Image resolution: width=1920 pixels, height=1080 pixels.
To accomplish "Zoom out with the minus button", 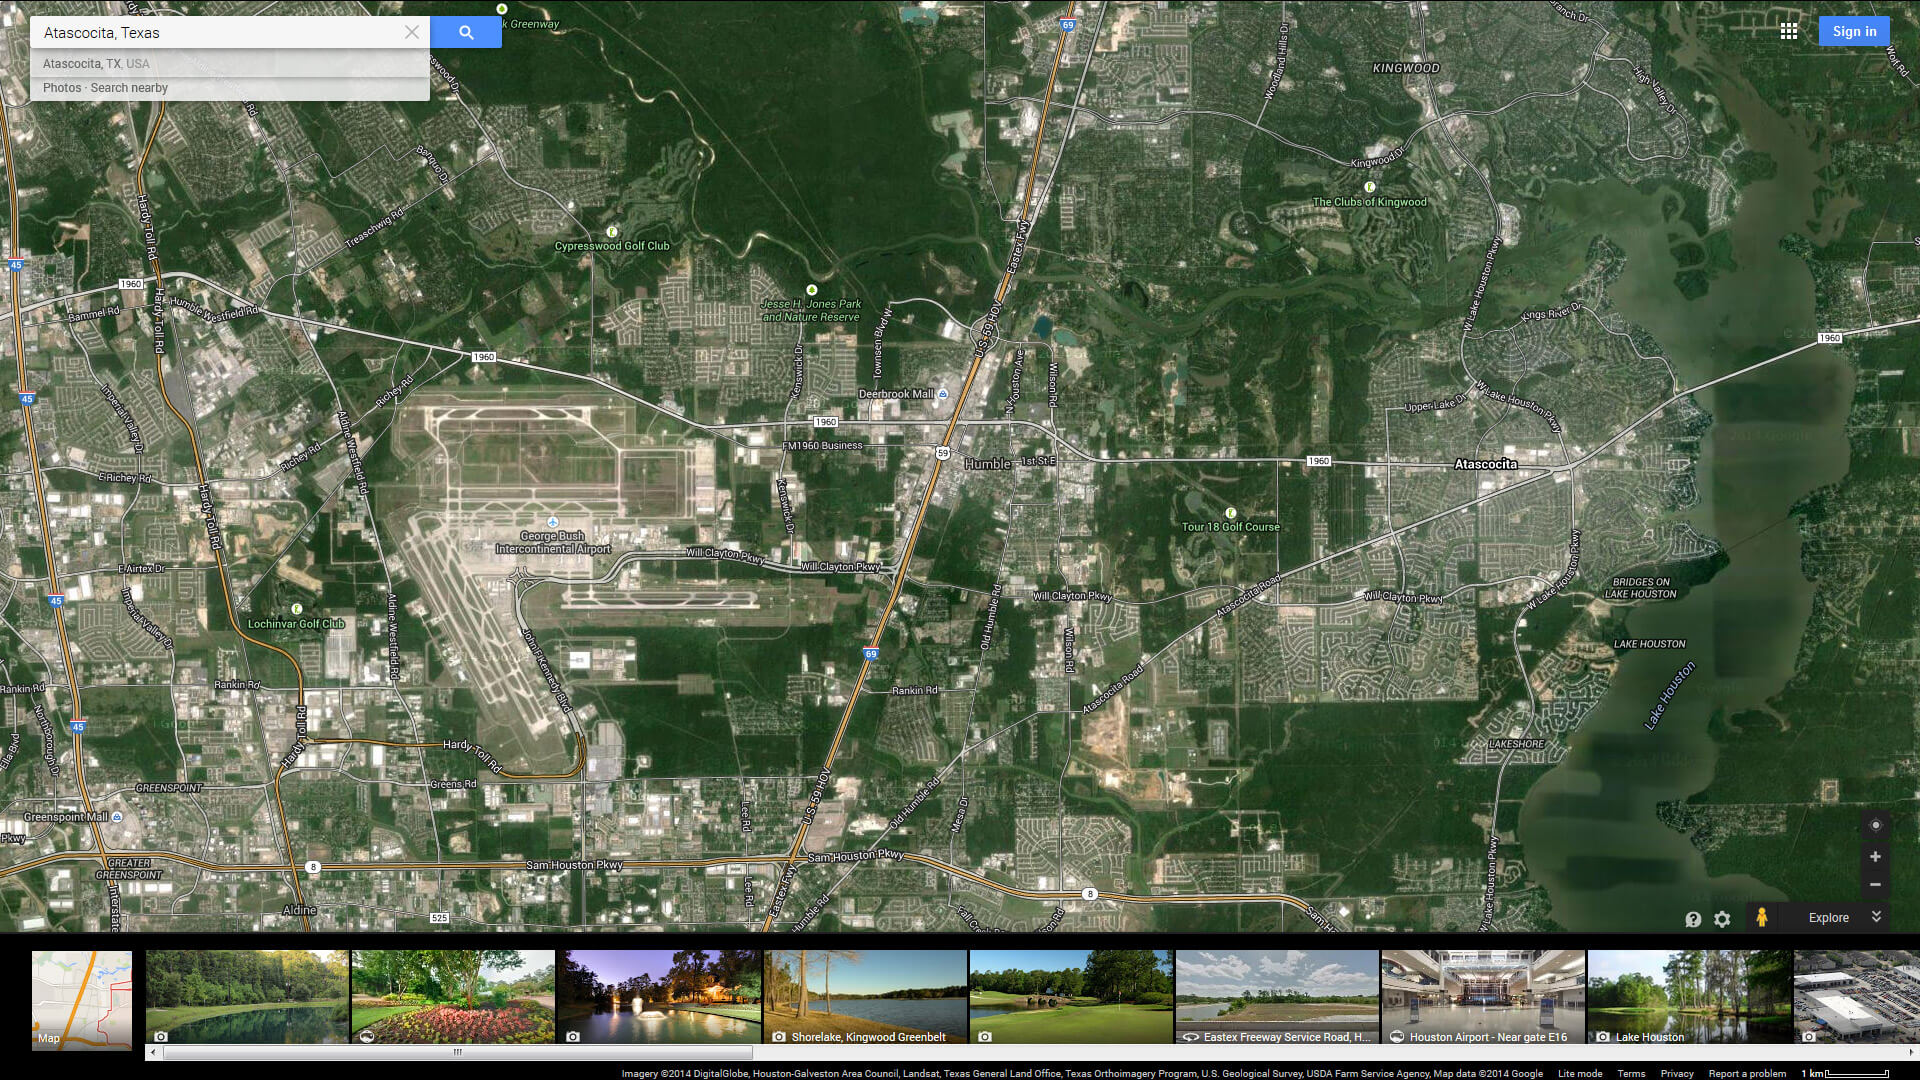I will click(x=1876, y=885).
